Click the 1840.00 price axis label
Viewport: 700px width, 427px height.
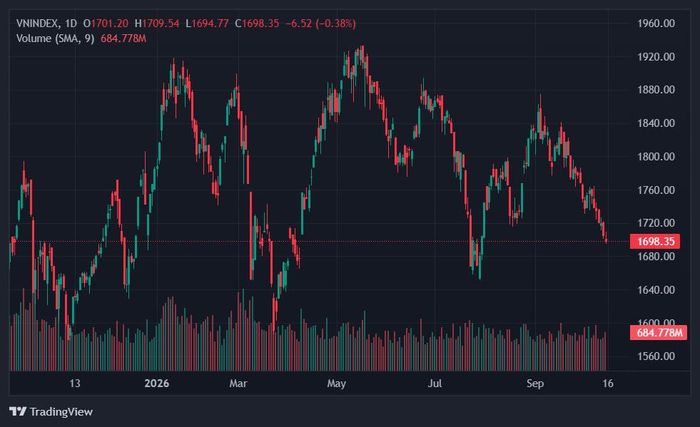(656, 123)
